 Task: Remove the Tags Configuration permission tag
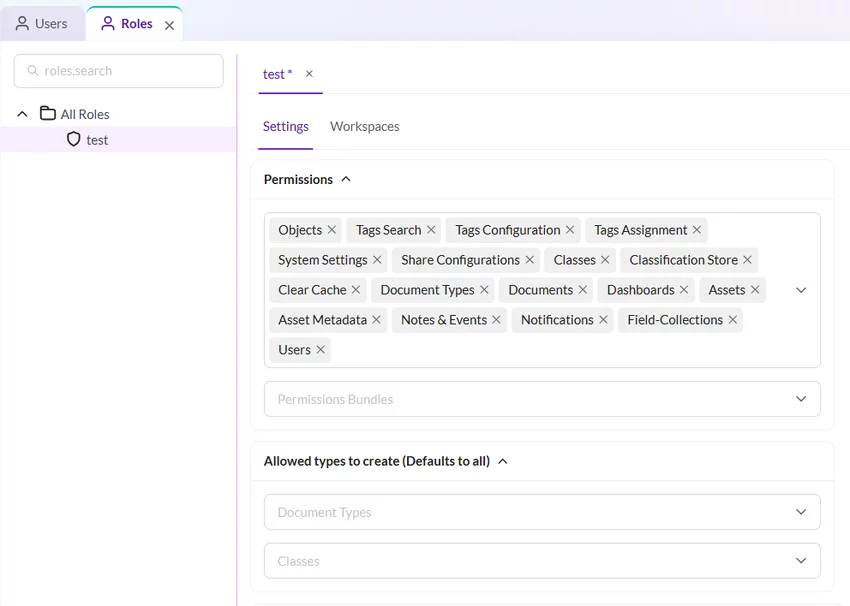click(x=570, y=230)
